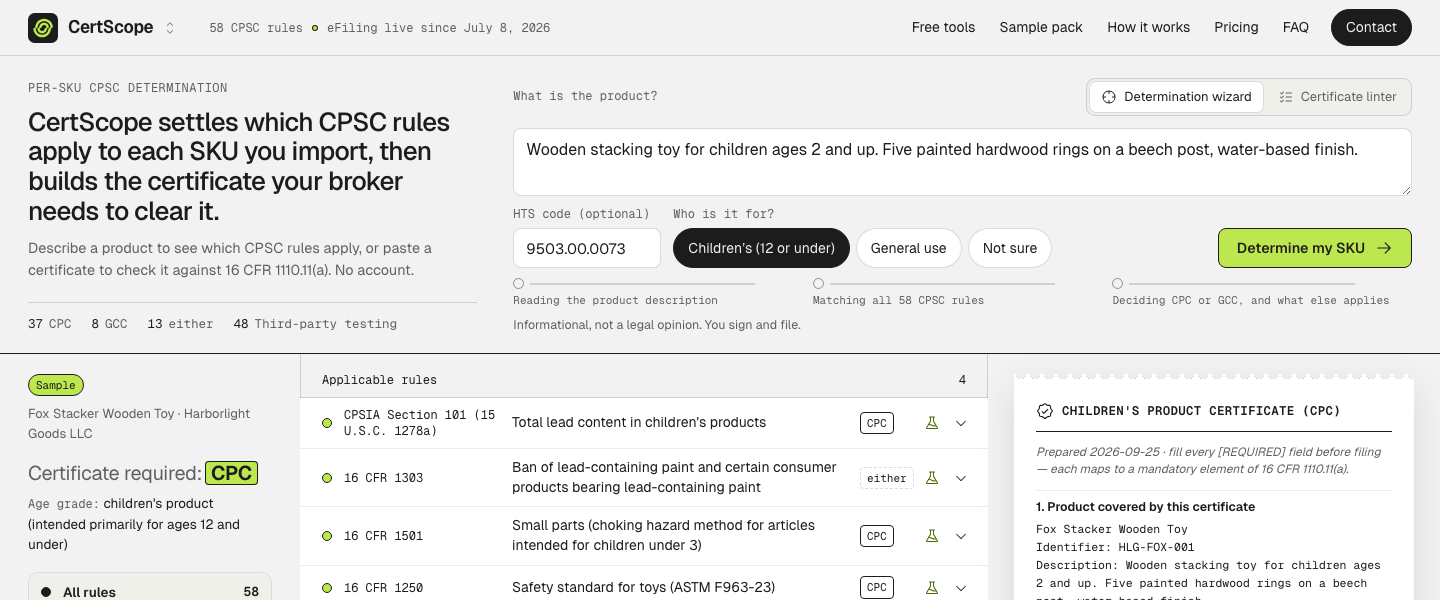
Task: Click Determine my SKU button
Action: click(1314, 248)
